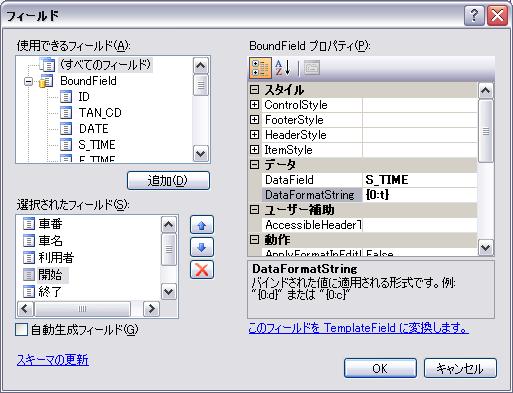
Task: Select 終了 in selected fields
Action: 50,292
